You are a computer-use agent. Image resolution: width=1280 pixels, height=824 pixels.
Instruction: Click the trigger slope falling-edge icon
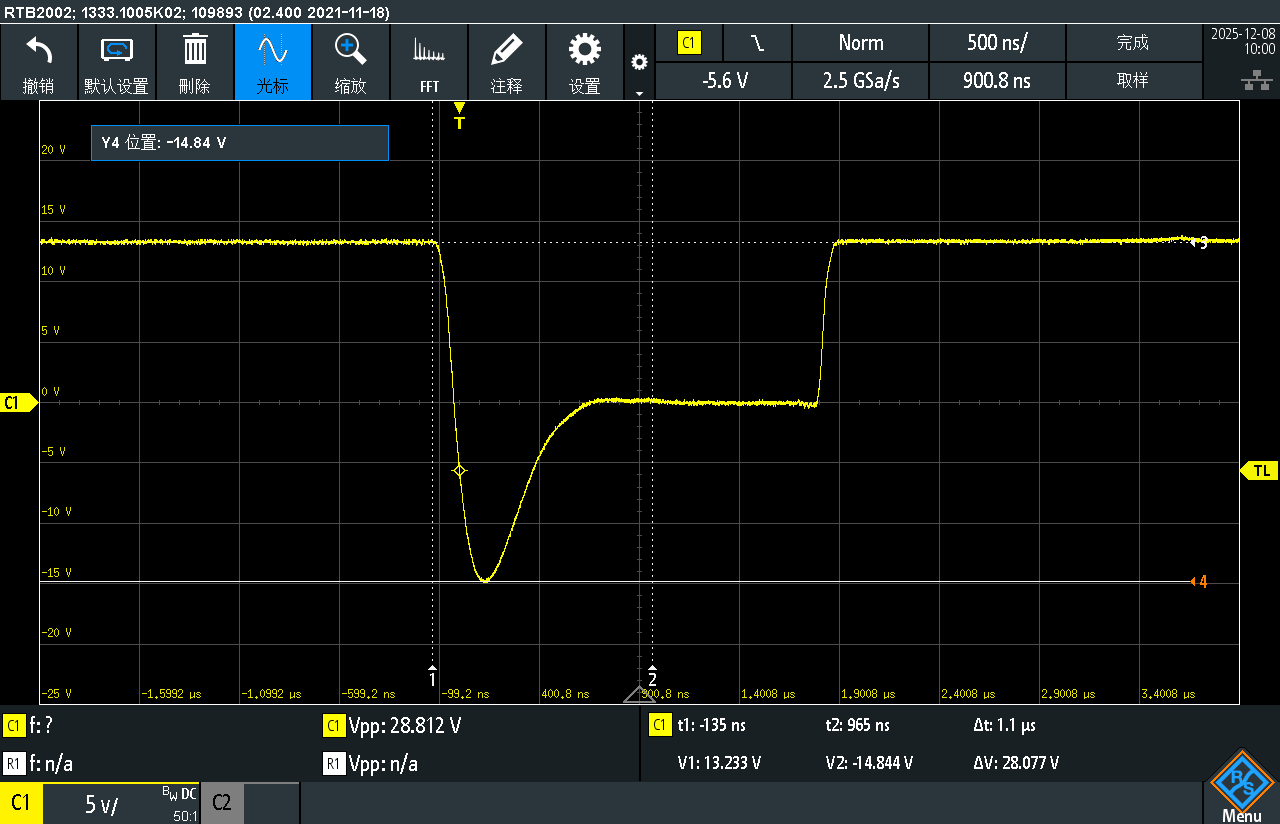[757, 43]
